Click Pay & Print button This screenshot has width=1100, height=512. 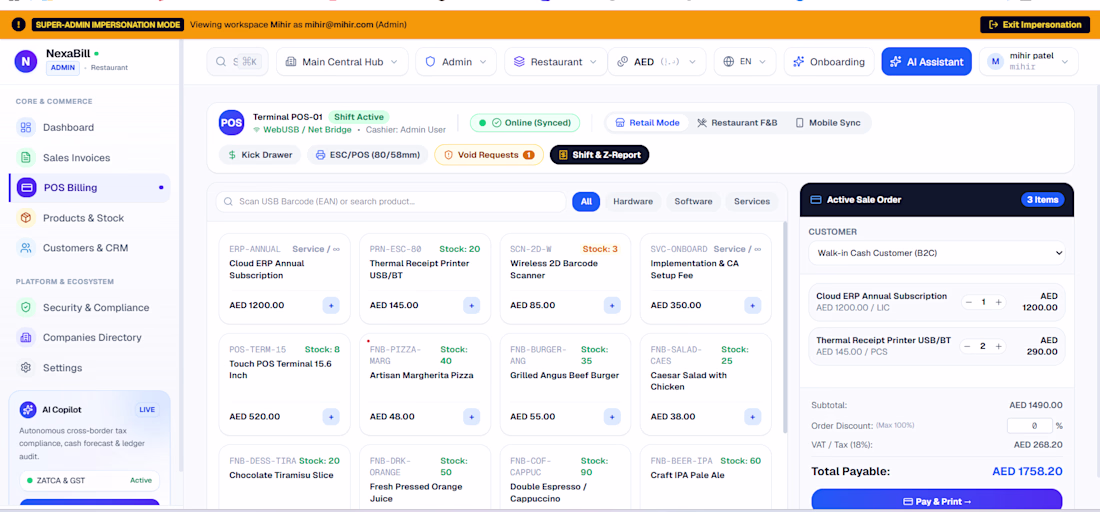[x=937, y=501]
